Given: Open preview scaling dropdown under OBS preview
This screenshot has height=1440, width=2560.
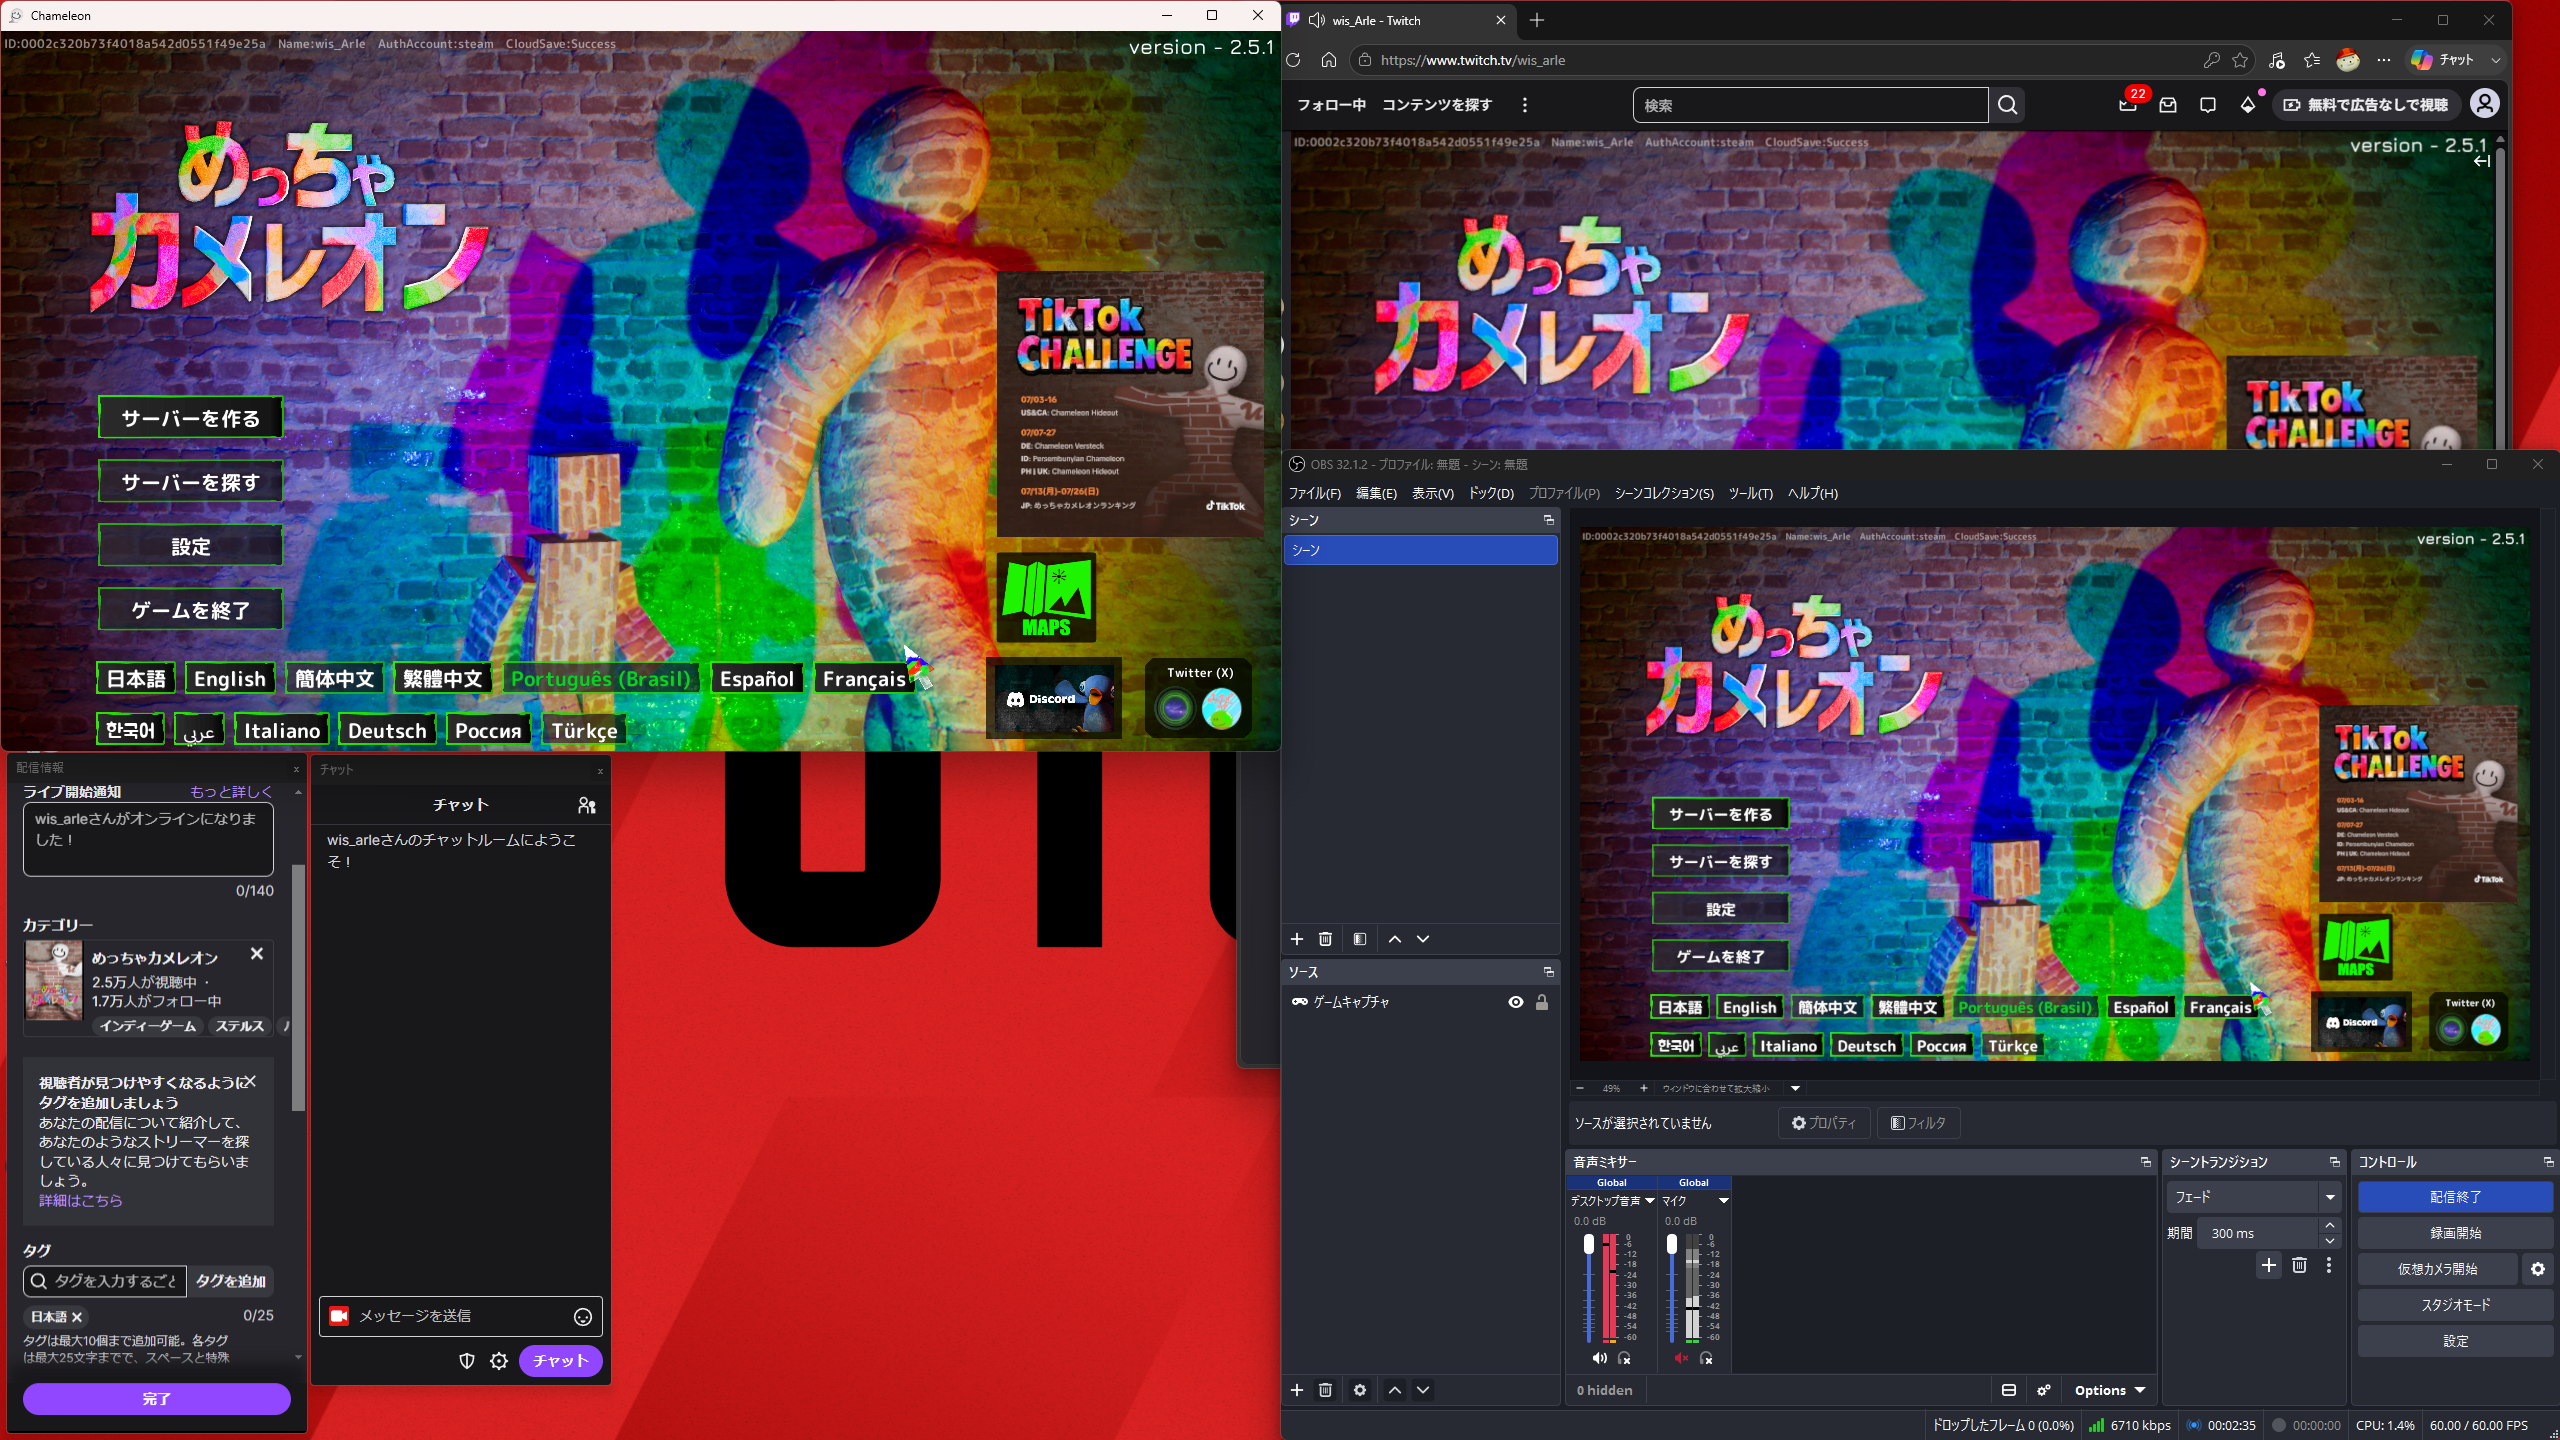Looking at the screenshot, I should [x=1795, y=1088].
